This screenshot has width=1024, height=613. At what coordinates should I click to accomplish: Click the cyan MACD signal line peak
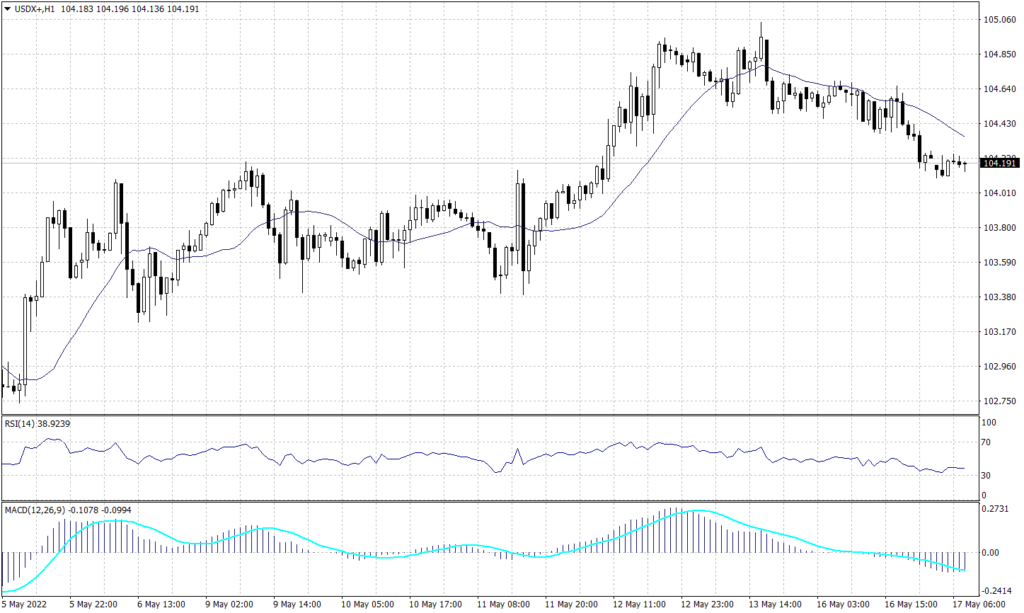(x=693, y=511)
